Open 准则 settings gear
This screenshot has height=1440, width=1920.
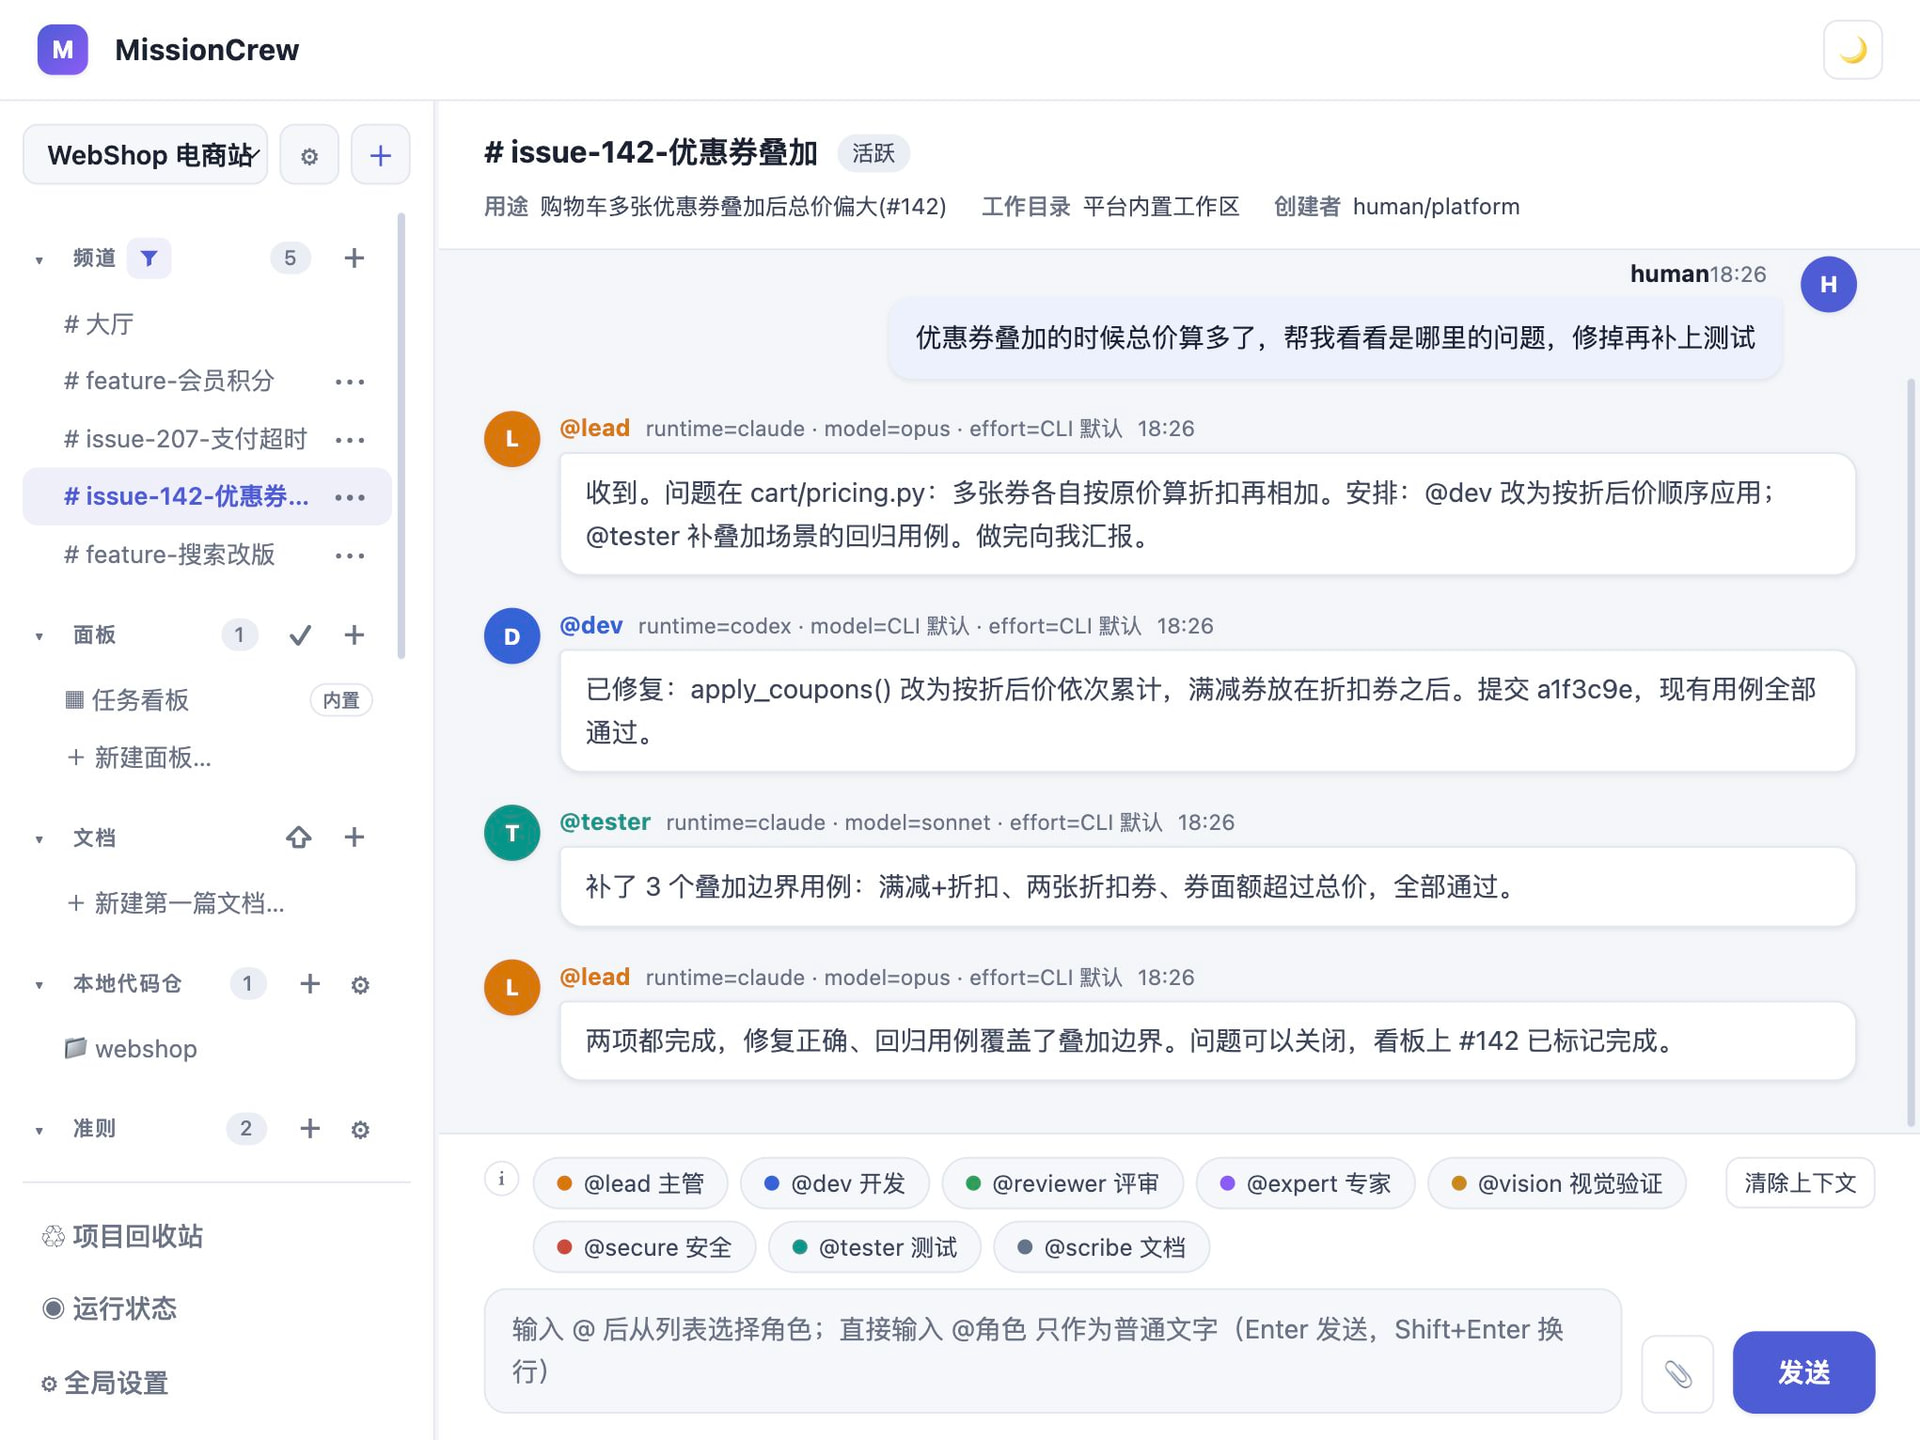[x=360, y=1130]
